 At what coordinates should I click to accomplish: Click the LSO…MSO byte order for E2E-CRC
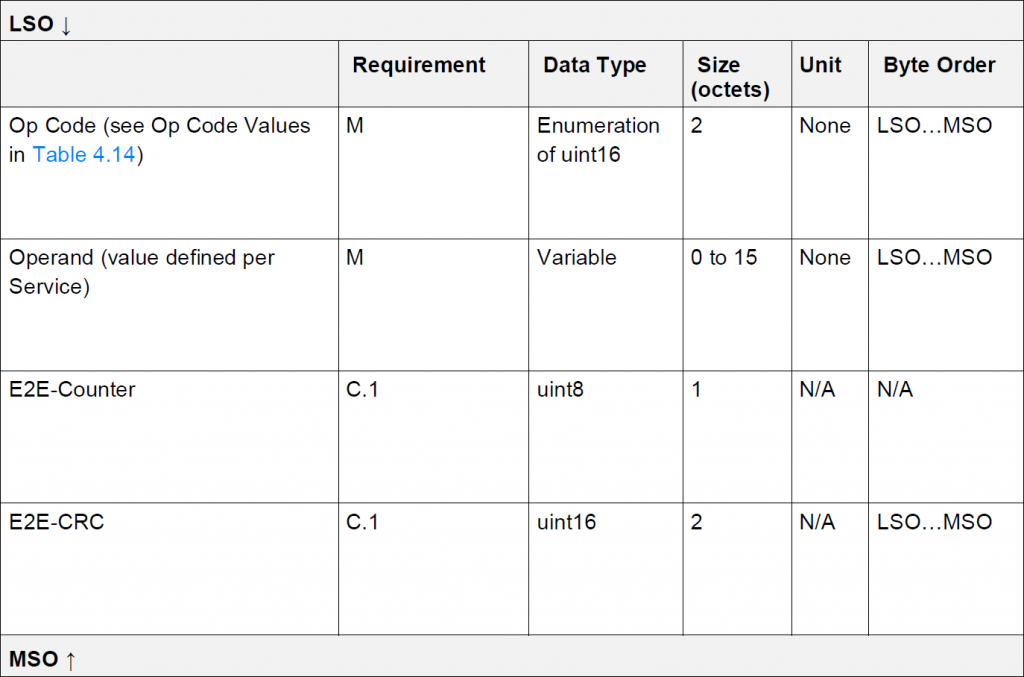pyautogui.click(x=934, y=522)
